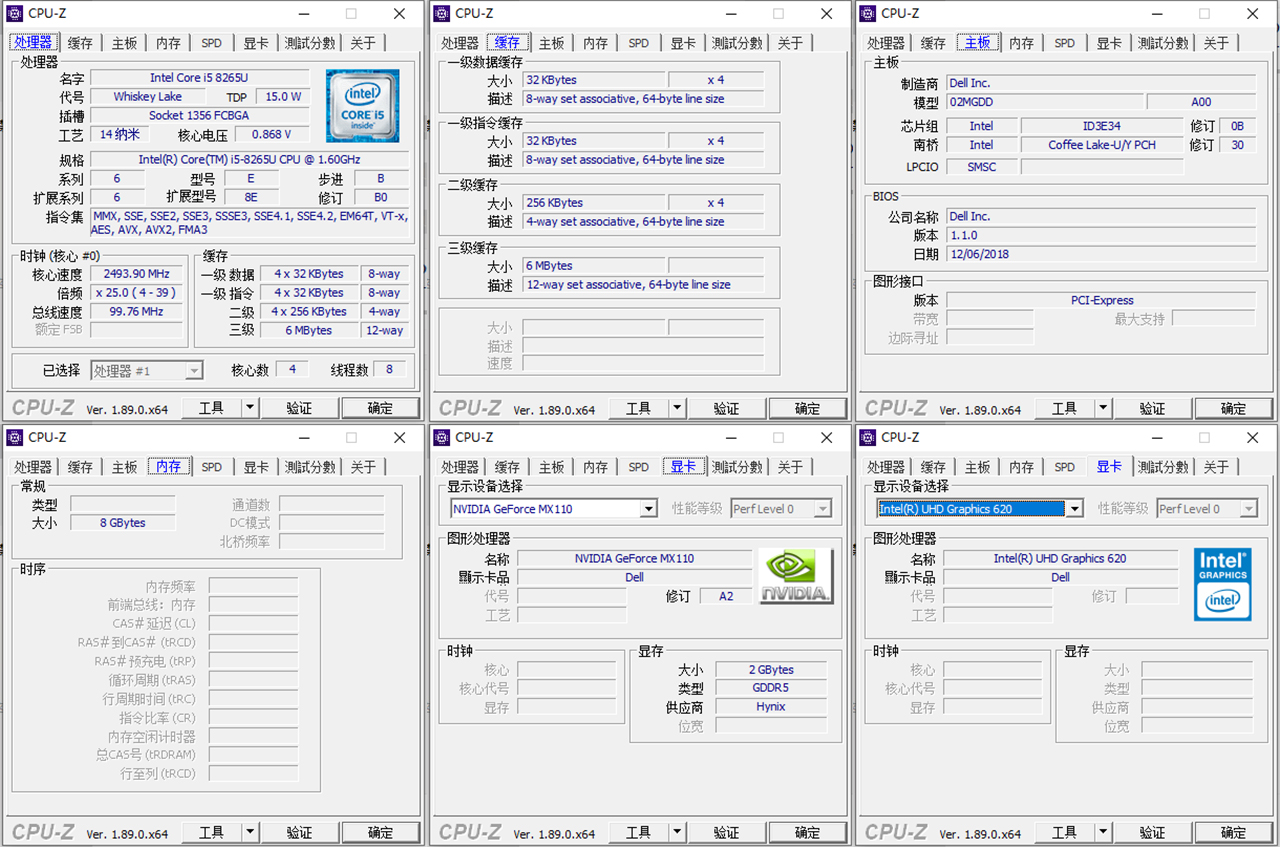Viewport: 1280px width, 847px height.
Task: Click 验证 button in processor info window
Action: pos(299,408)
